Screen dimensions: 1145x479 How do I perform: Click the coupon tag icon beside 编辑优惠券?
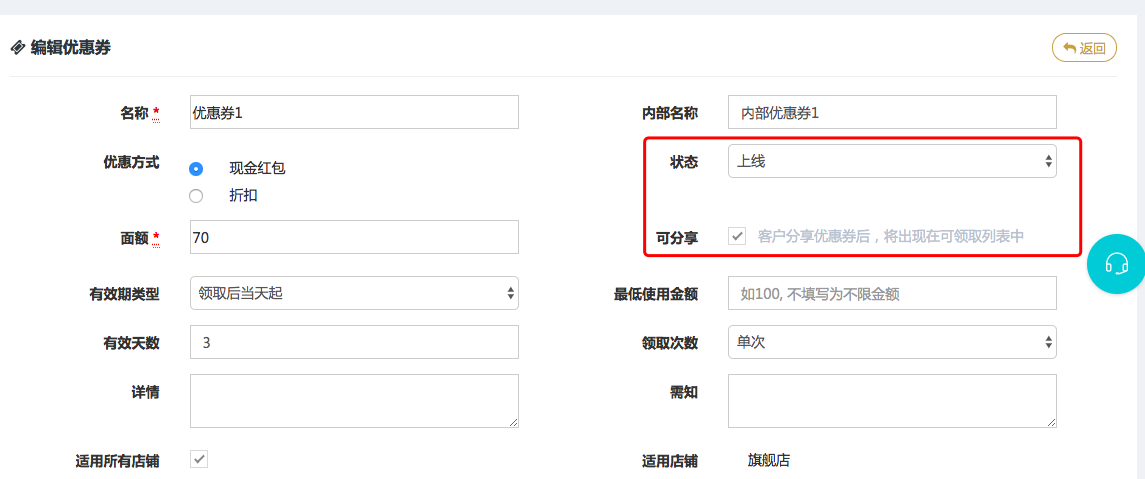[x=17, y=47]
